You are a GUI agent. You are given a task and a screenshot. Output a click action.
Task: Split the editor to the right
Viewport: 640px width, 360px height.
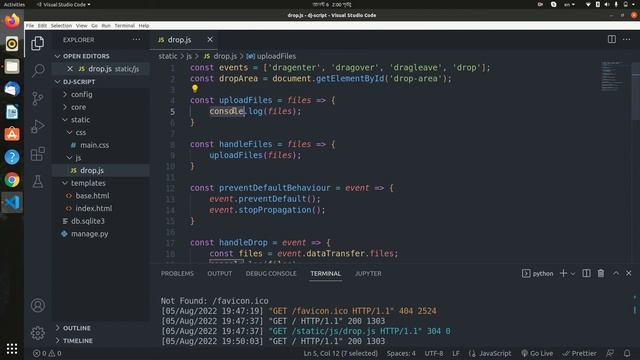[x=611, y=39]
